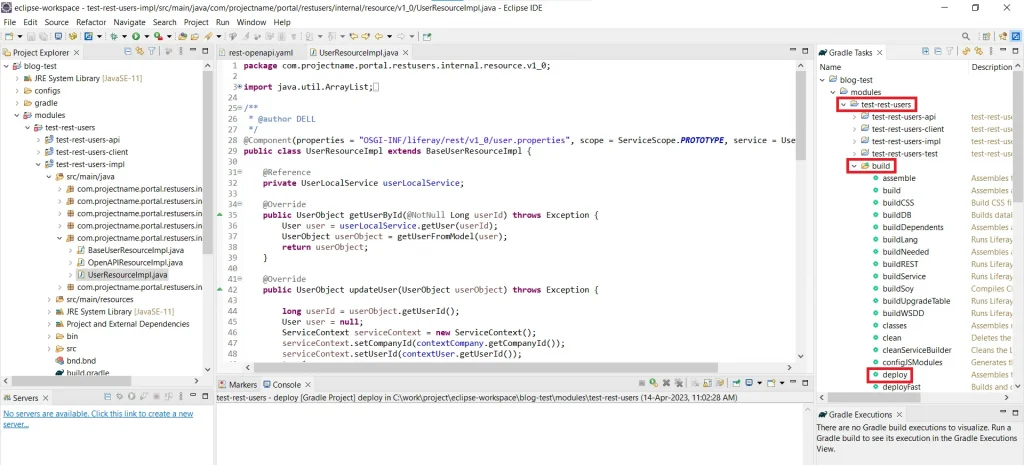
Task: Click Project Explorer vertical scrollbar
Action: [208, 163]
